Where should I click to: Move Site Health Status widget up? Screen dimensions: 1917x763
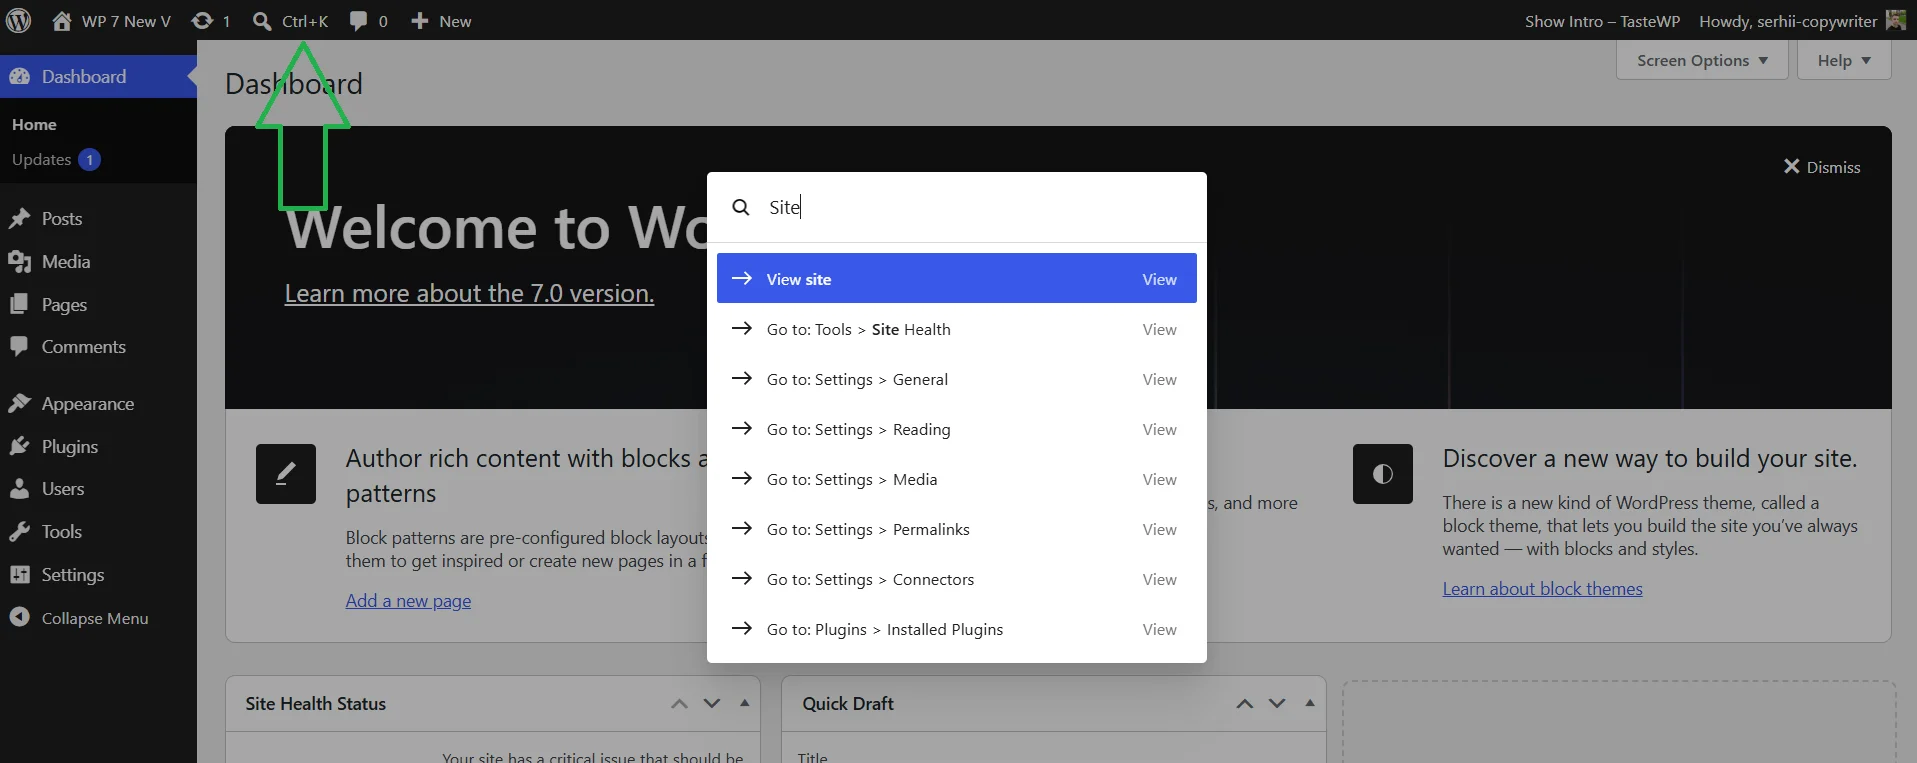tap(679, 704)
